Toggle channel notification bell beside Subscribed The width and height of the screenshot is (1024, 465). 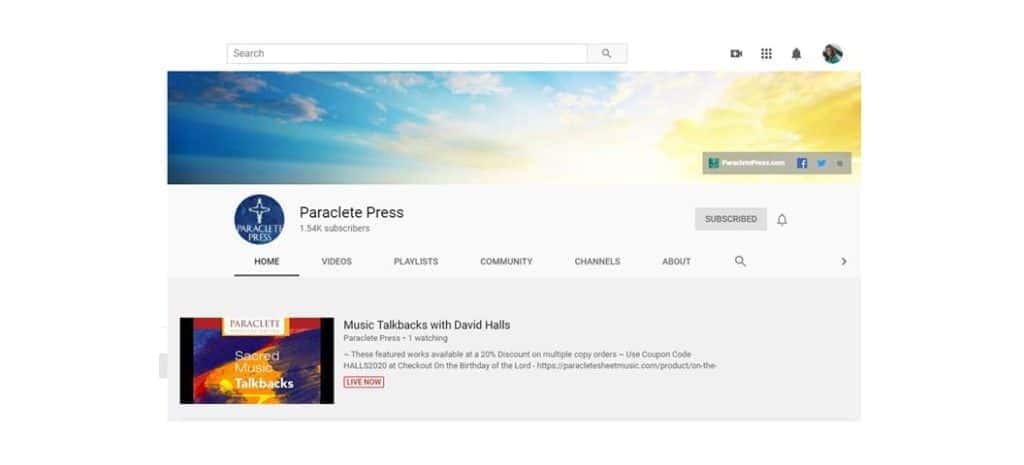coord(782,219)
